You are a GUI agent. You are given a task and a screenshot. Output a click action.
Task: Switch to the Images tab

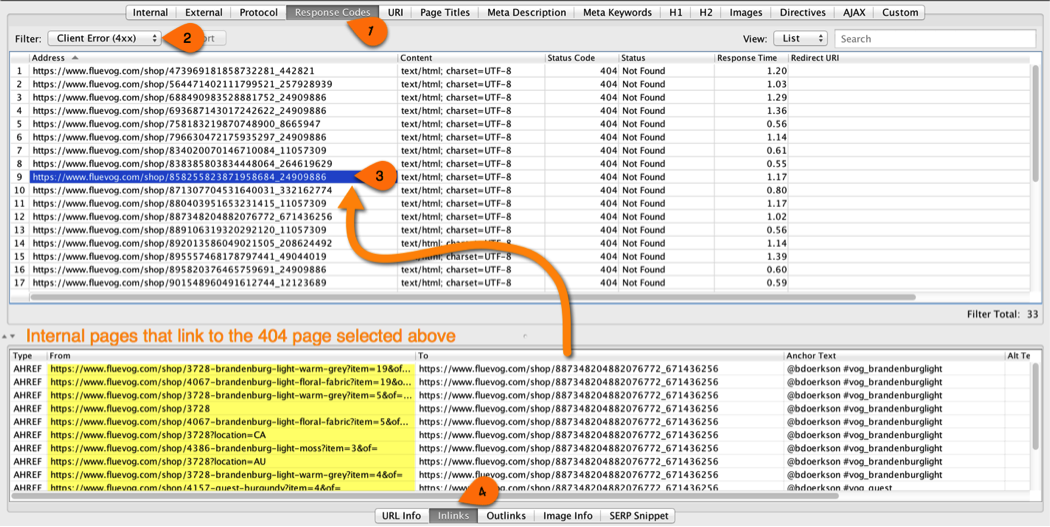point(745,13)
